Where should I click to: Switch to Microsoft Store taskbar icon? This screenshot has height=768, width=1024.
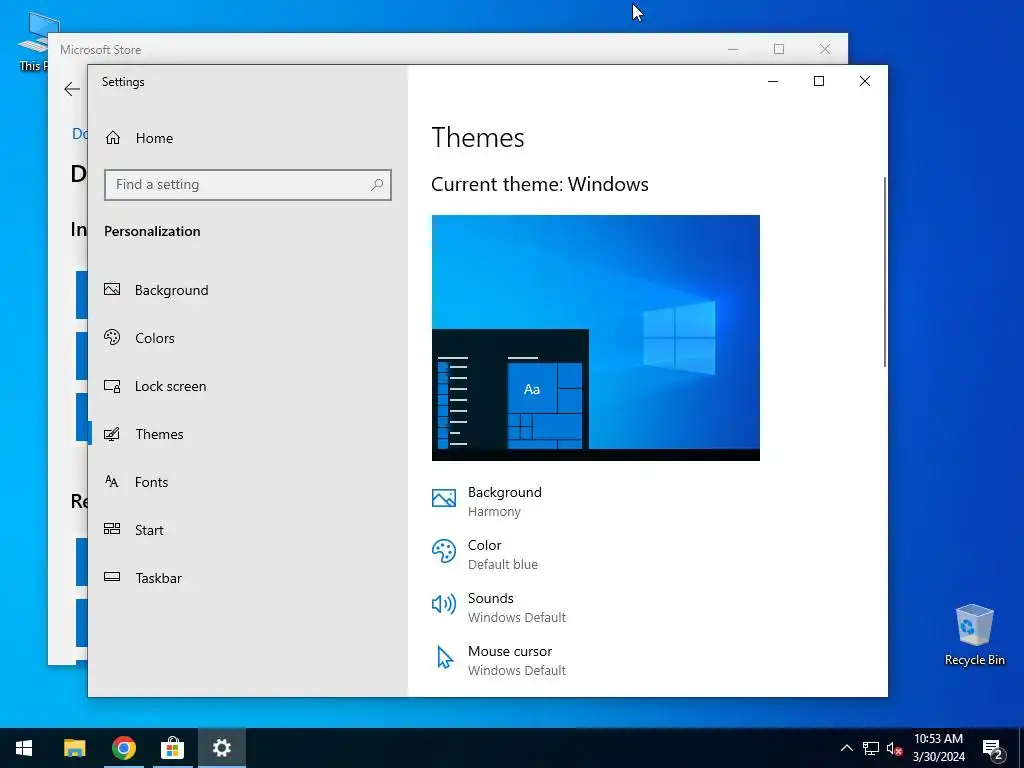pos(172,748)
